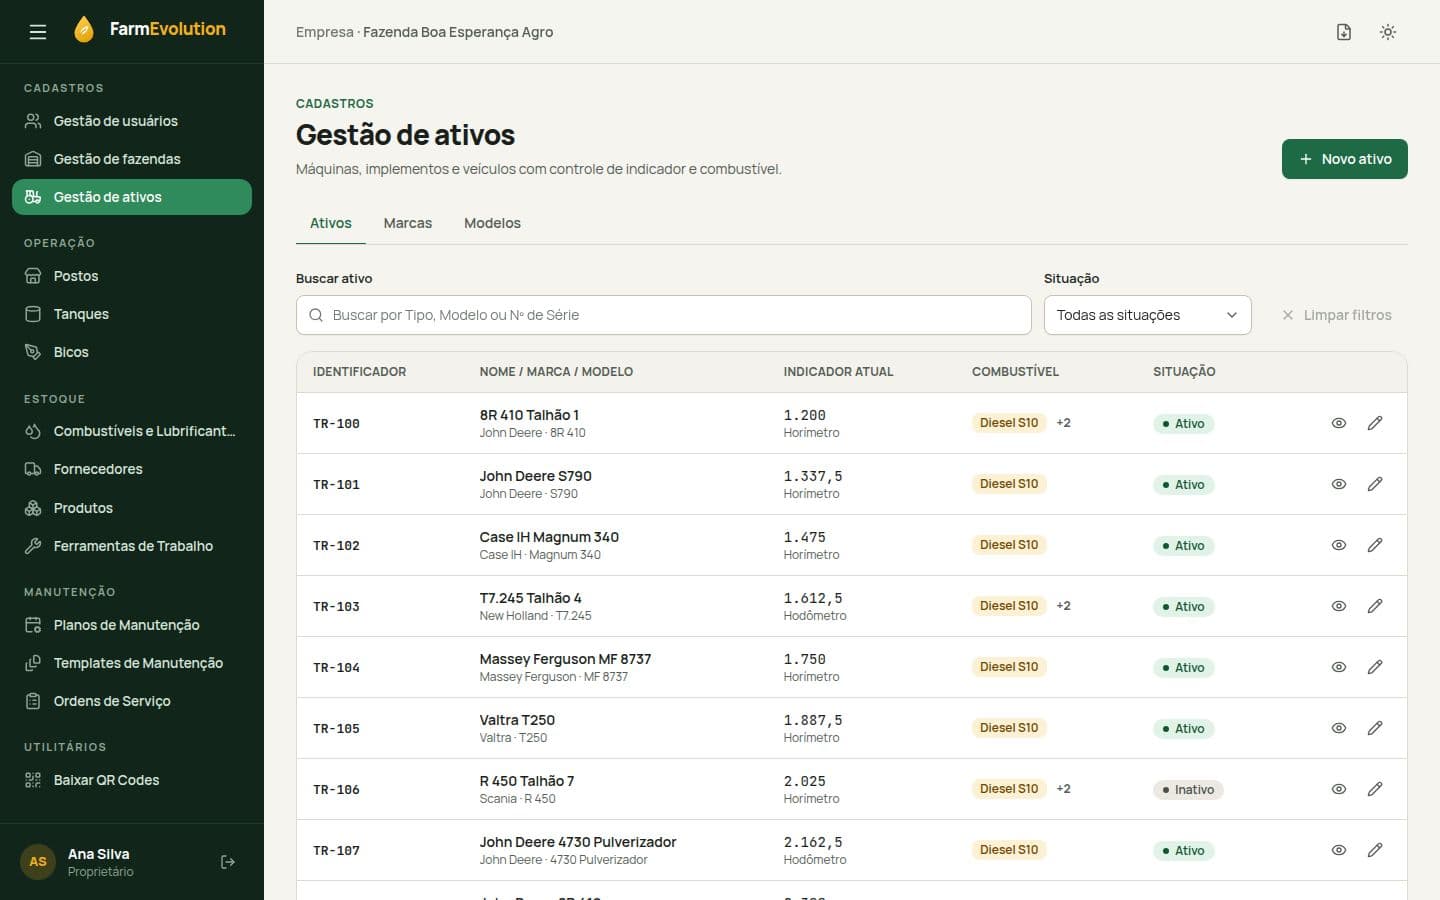1440x900 pixels.
Task: Click the logout icon beside Ana Silva
Action: 228,862
